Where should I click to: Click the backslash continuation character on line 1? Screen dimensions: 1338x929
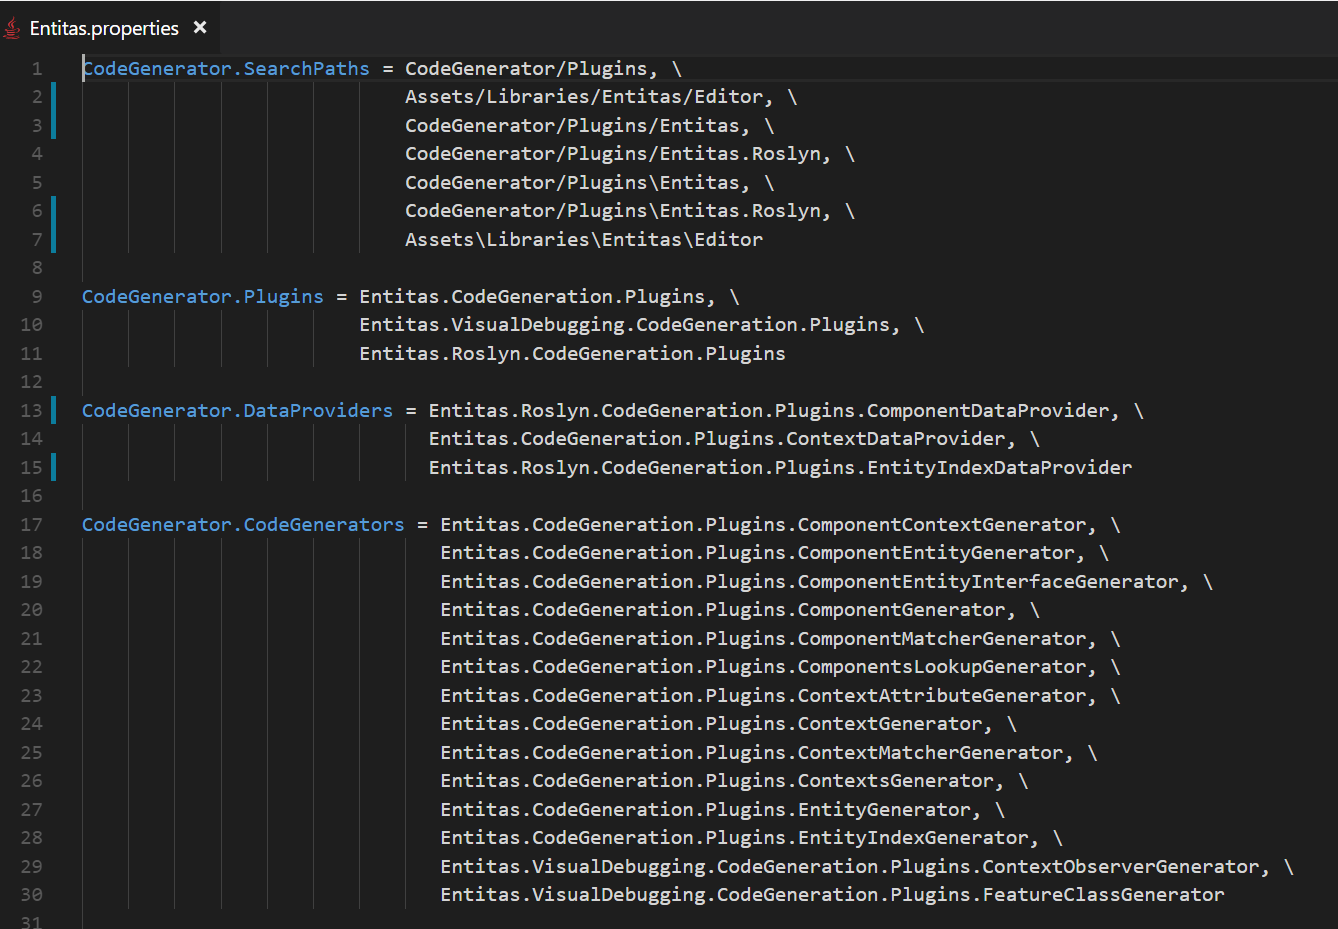678,68
